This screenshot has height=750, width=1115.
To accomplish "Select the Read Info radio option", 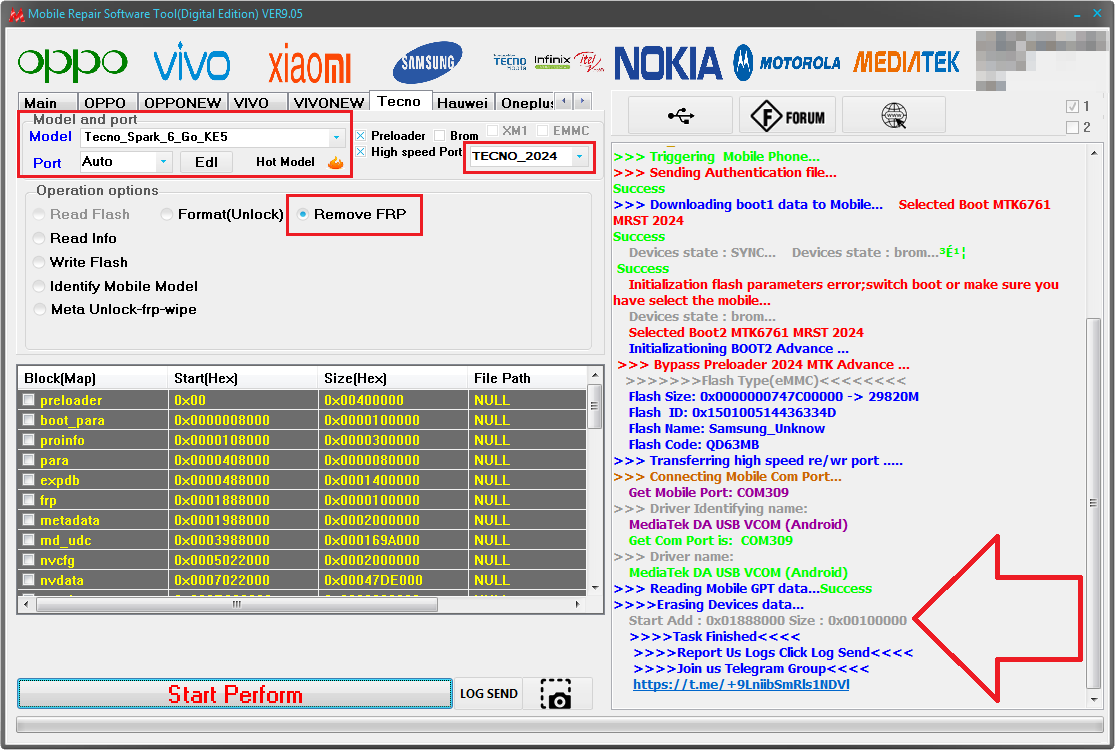I will click(39, 239).
